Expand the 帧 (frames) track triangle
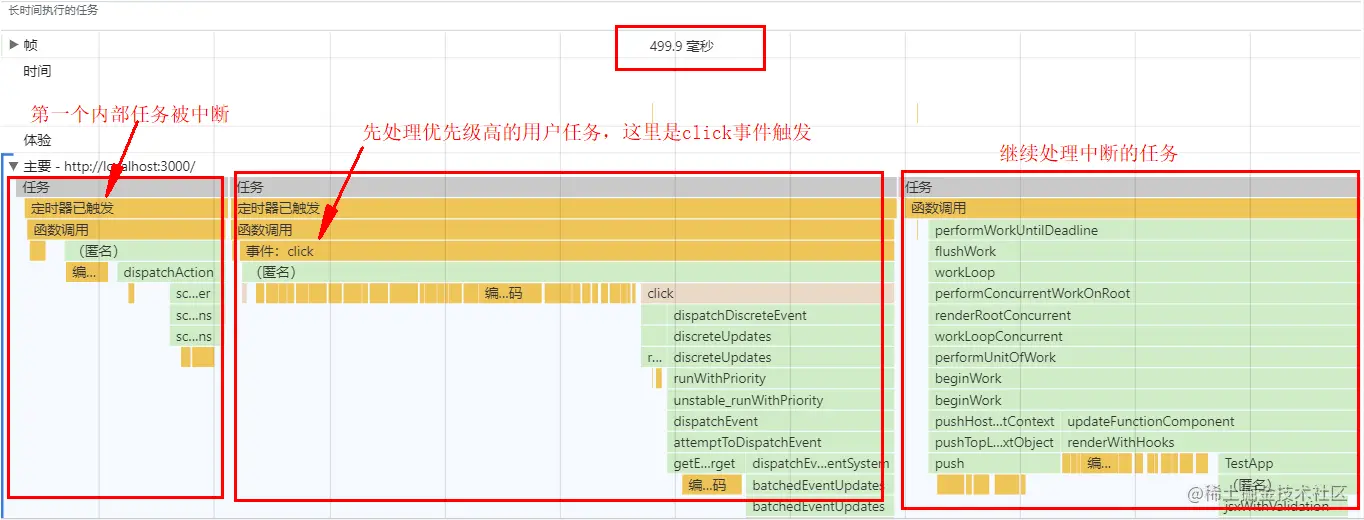1364x520 pixels. pyautogui.click(x=13, y=45)
